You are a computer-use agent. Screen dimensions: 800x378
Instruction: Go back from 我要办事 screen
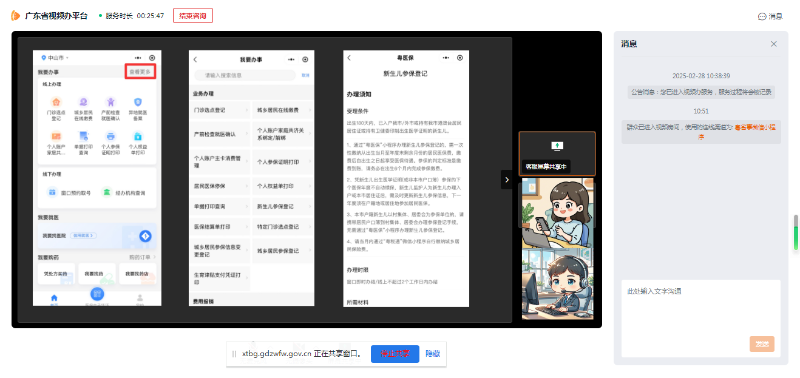tap(195, 60)
